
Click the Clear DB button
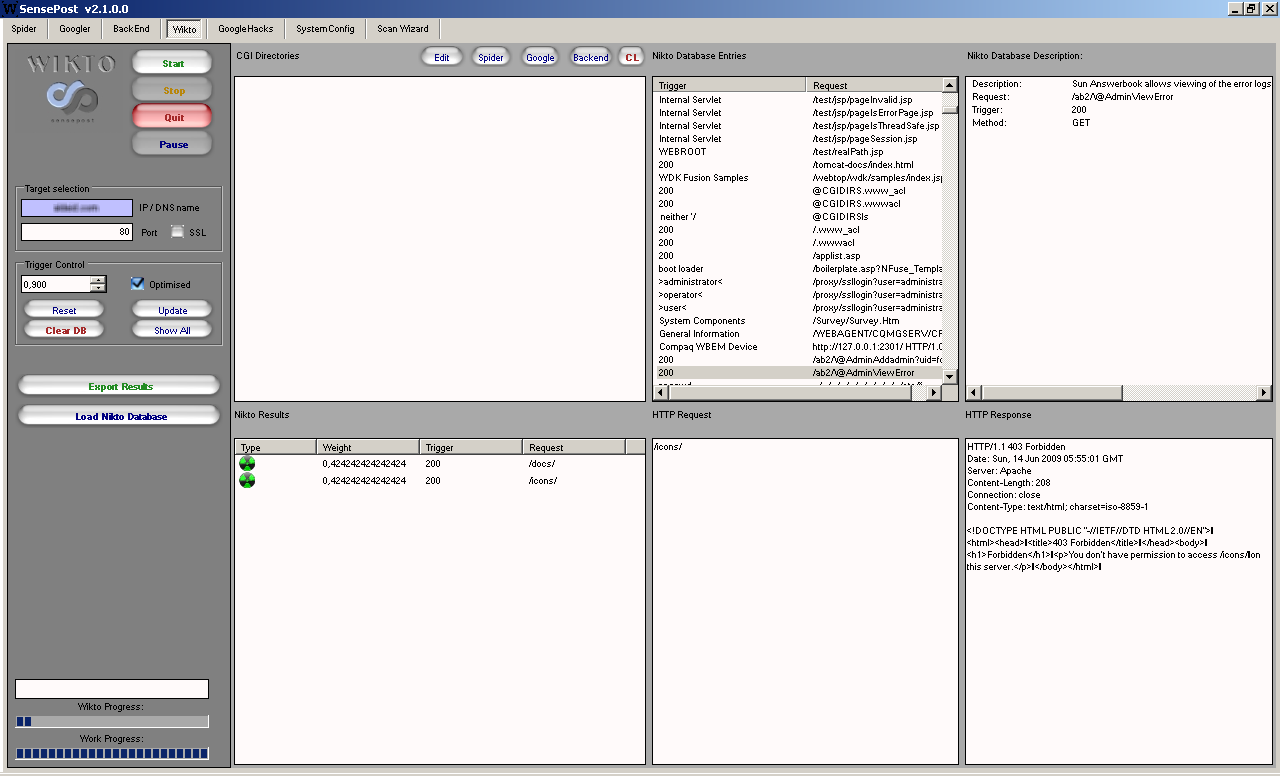click(x=65, y=330)
